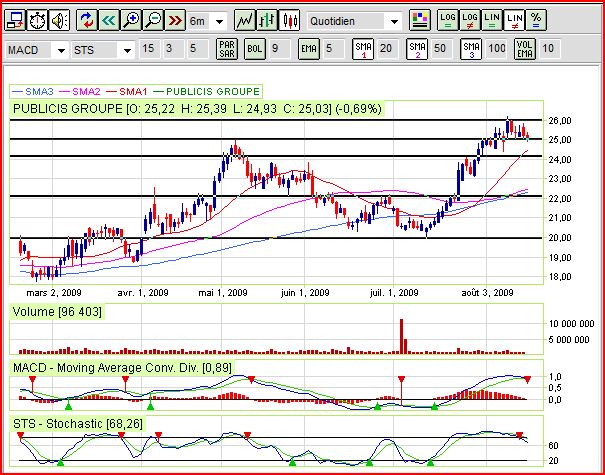This screenshot has height=475, width=605.
Task: Toggle the SMA 2 button
Action: 417,49
